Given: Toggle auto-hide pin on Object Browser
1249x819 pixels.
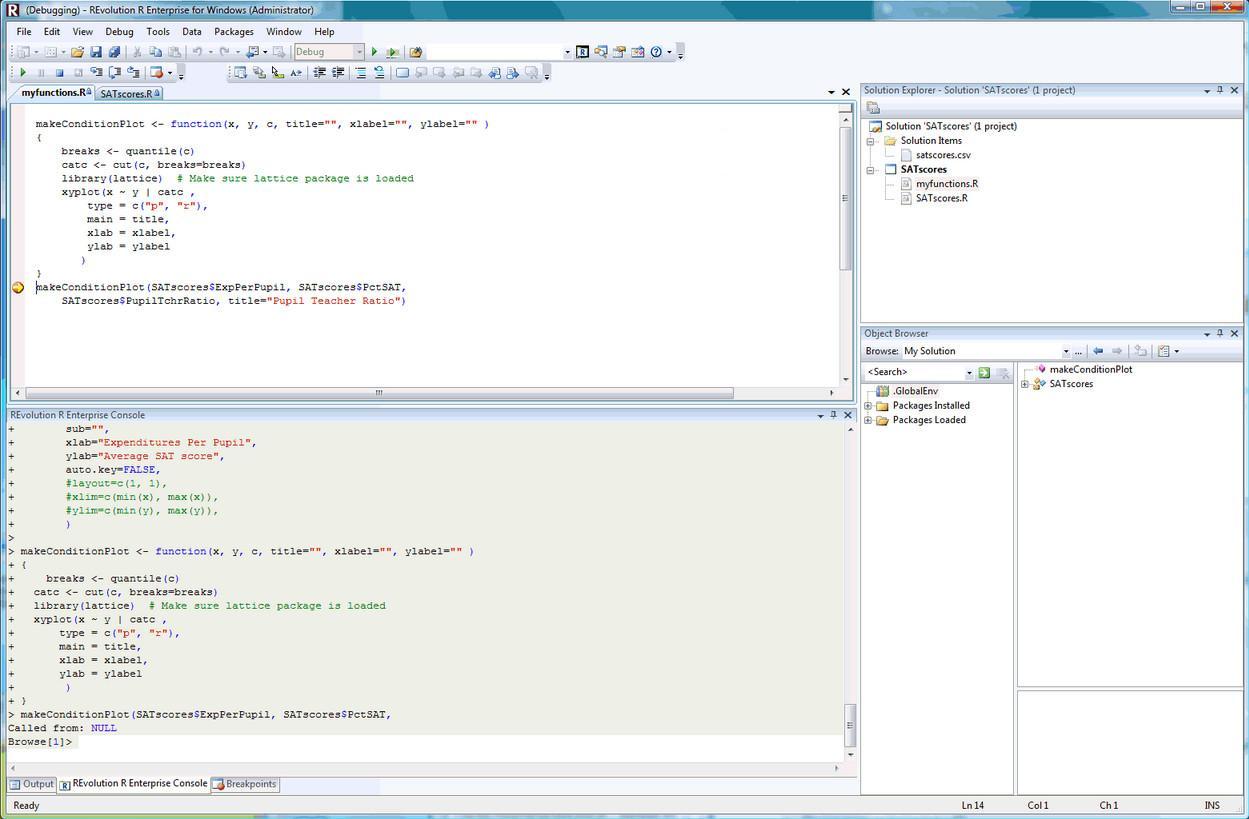Looking at the screenshot, I should point(1219,334).
